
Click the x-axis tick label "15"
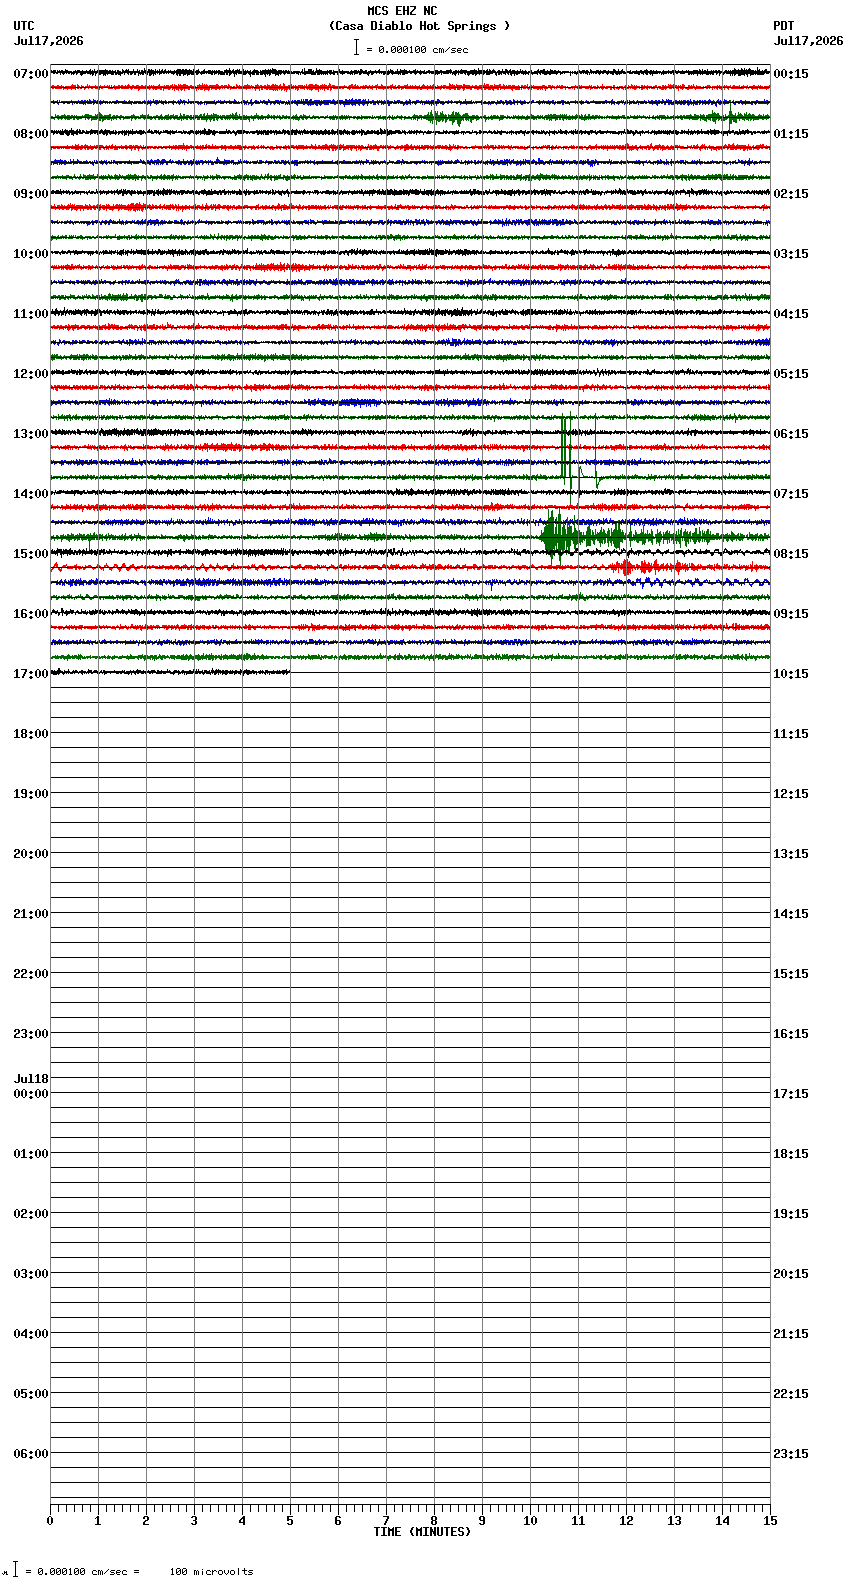pyautogui.click(x=770, y=1521)
